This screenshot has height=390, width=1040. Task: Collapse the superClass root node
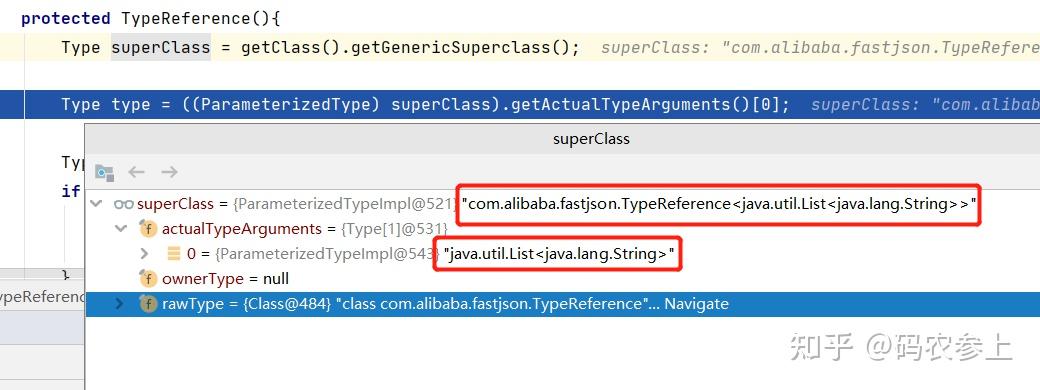coord(96,204)
